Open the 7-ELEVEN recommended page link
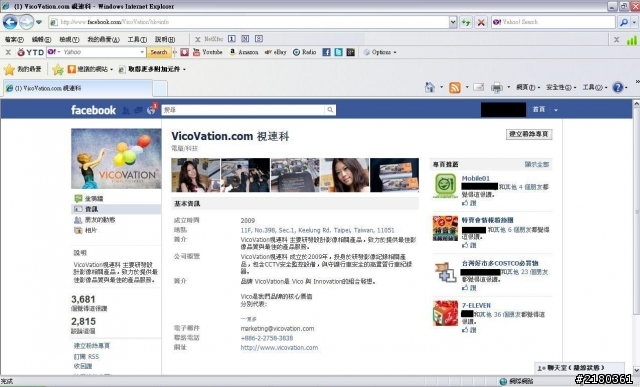The width and height of the screenshot is (640, 387). pyautogui.click(x=476, y=305)
